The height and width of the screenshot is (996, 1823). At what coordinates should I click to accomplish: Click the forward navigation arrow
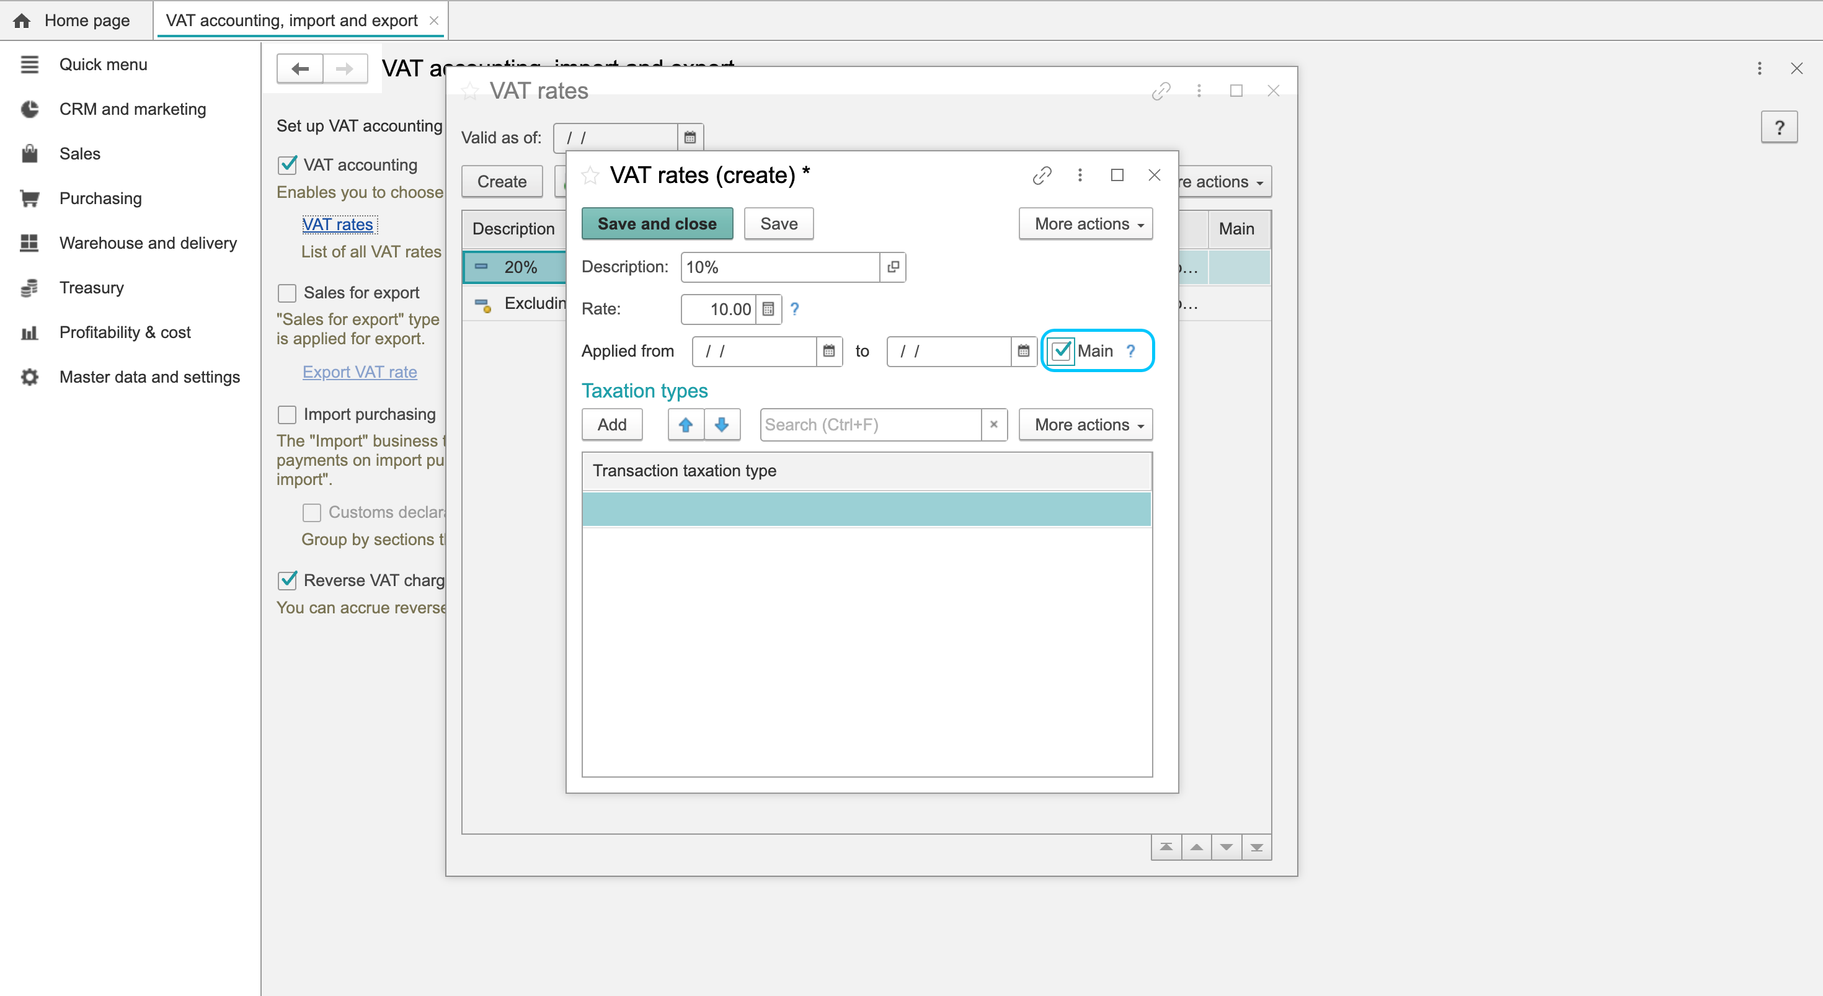point(345,68)
